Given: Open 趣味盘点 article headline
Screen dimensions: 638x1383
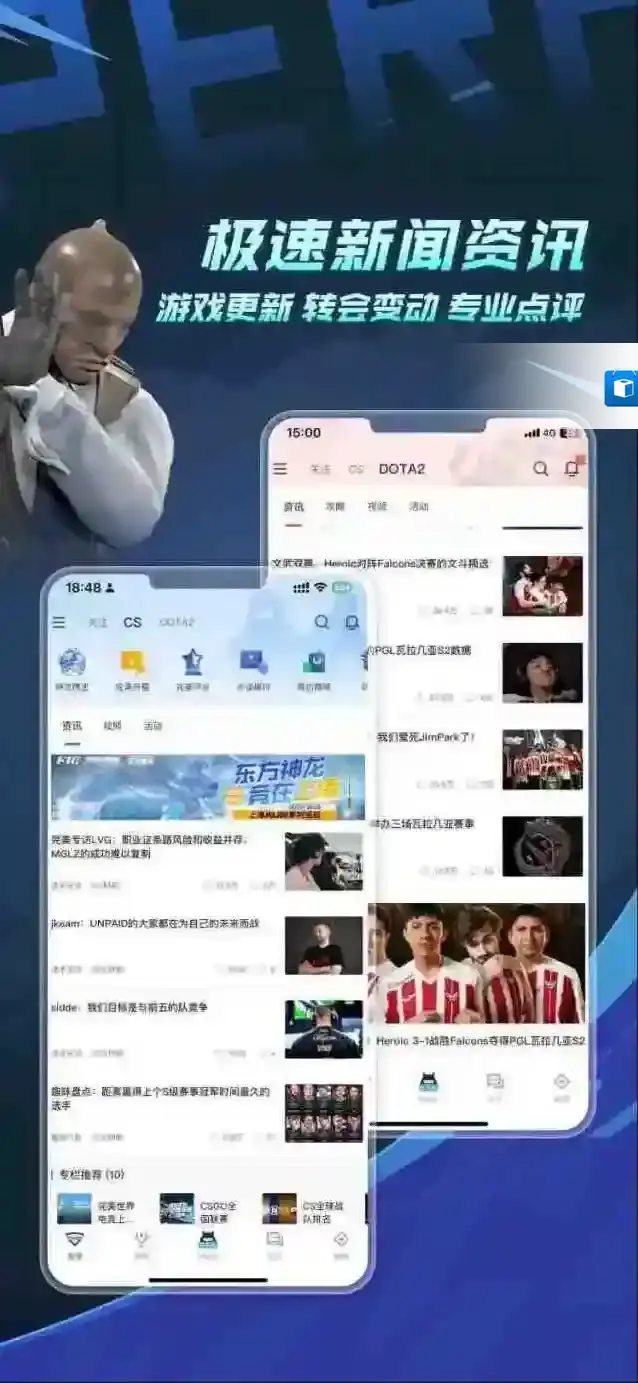Looking at the screenshot, I should [161, 1099].
